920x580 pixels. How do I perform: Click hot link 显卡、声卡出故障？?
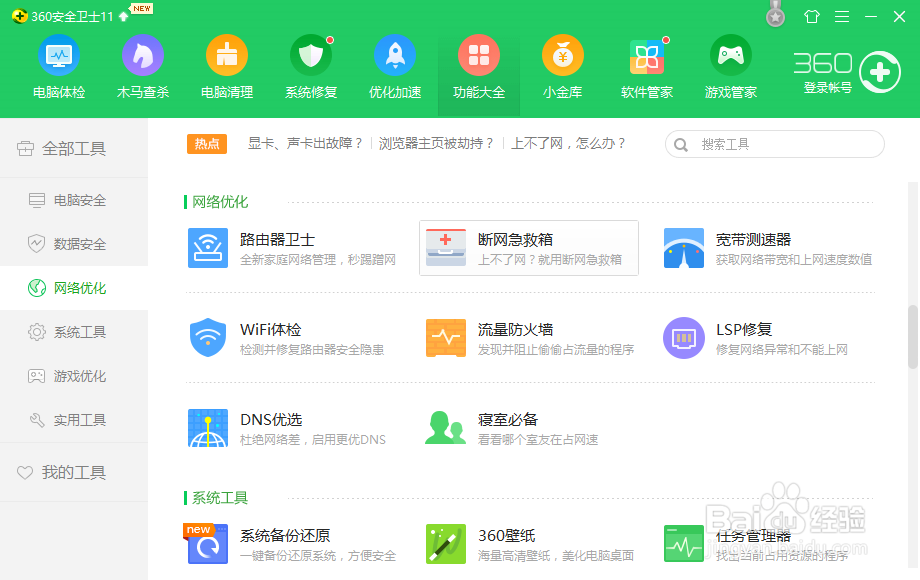pyautogui.click(x=306, y=144)
